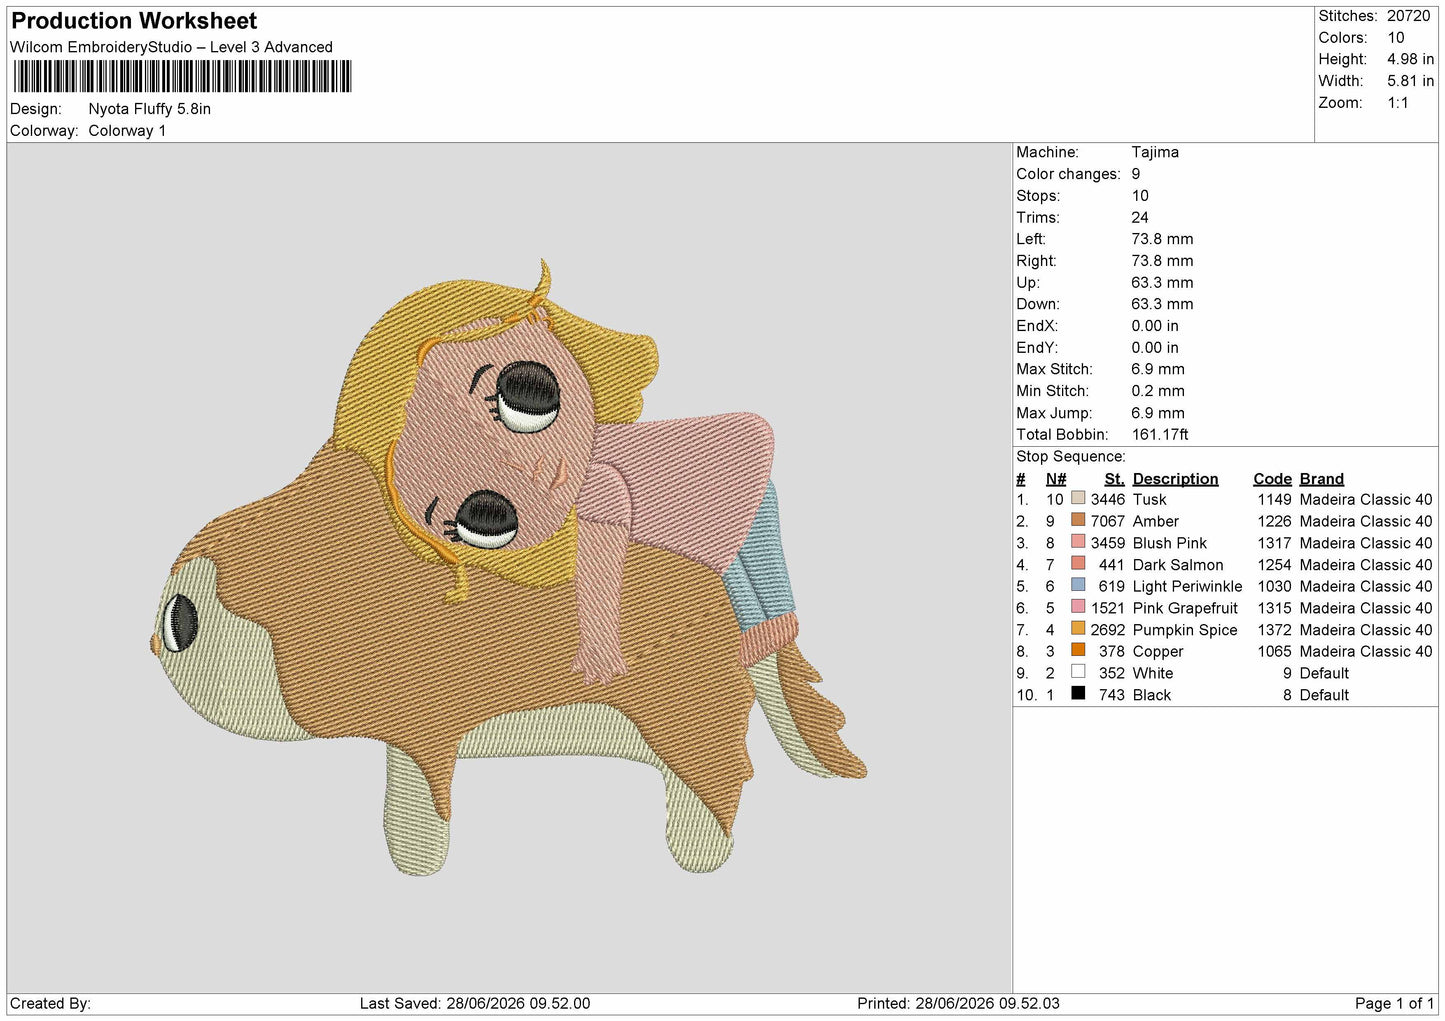Click the 'Production Worksheet' title

coord(134,21)
